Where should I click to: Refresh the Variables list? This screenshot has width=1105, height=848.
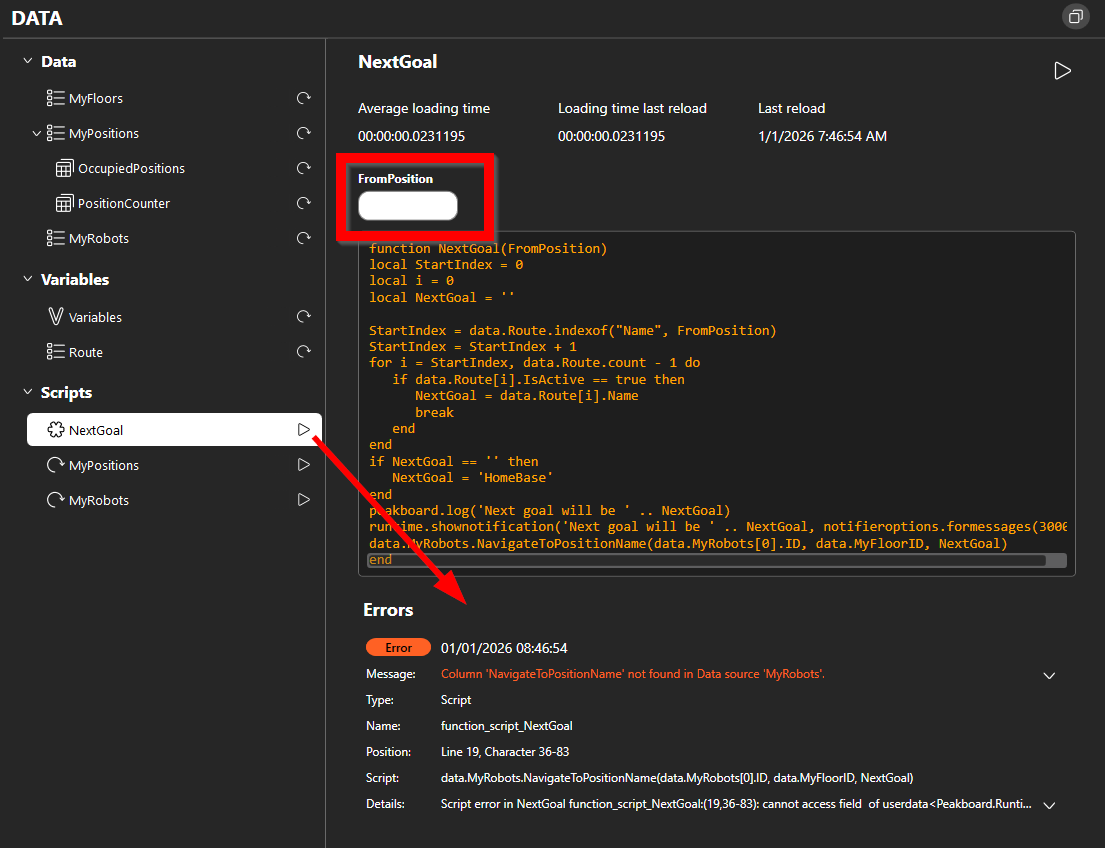pos(303,316)
